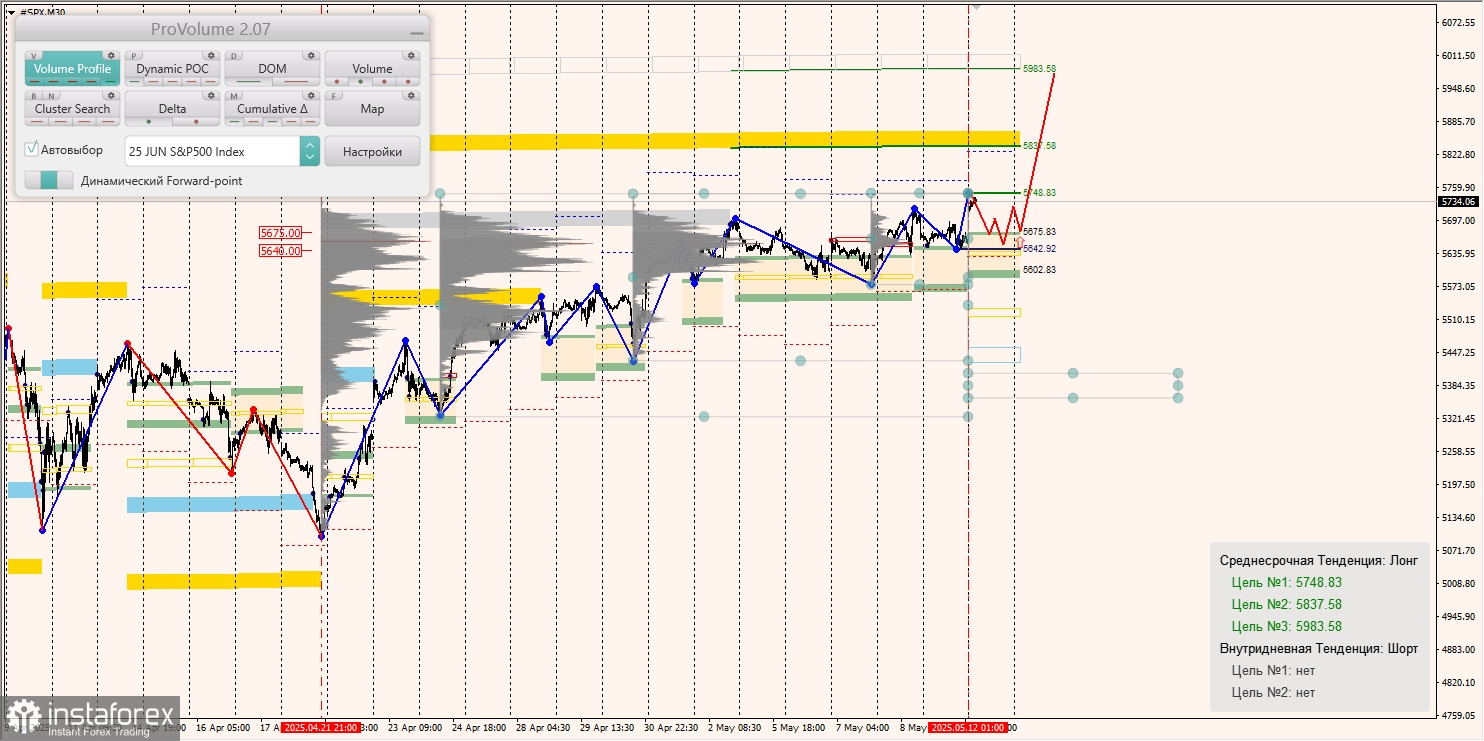Open Dynamic POC gear settings
The width and height of the screenshot is (1484, 741).
[211, 56]
